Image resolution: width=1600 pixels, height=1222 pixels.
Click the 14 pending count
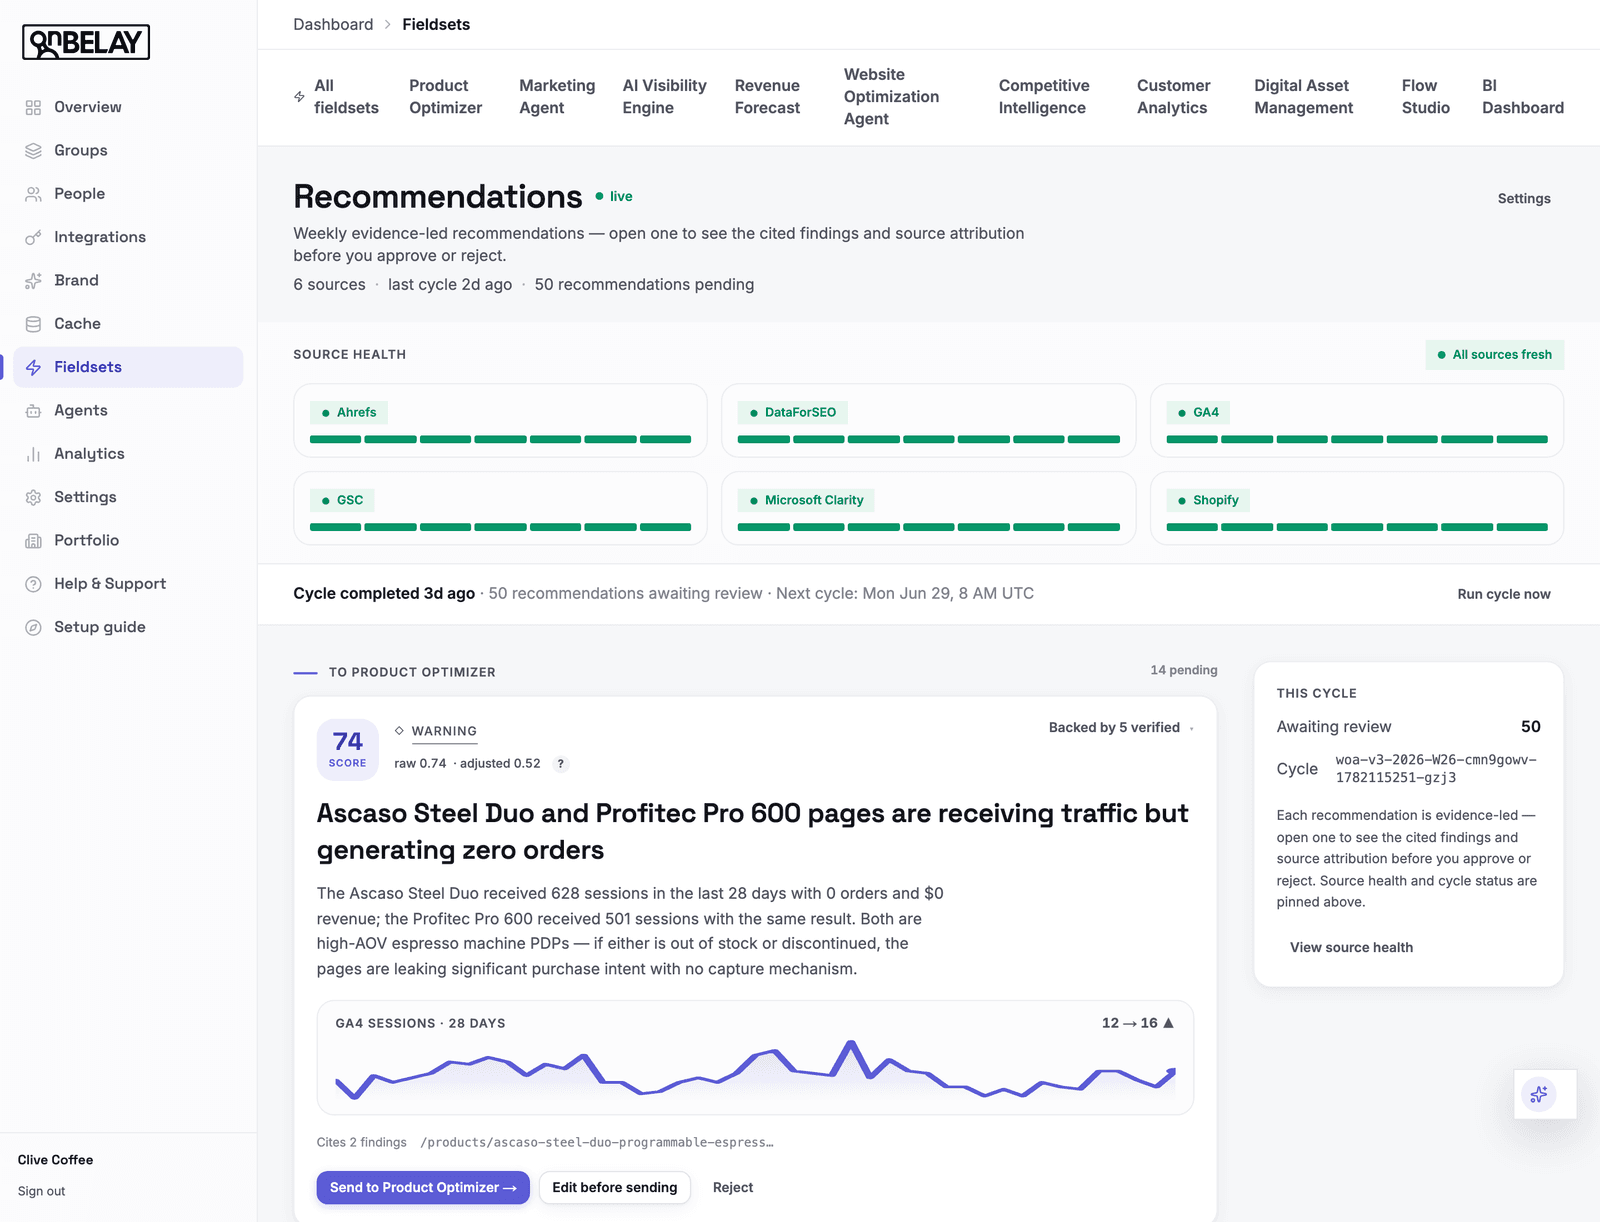(1184, 670)
